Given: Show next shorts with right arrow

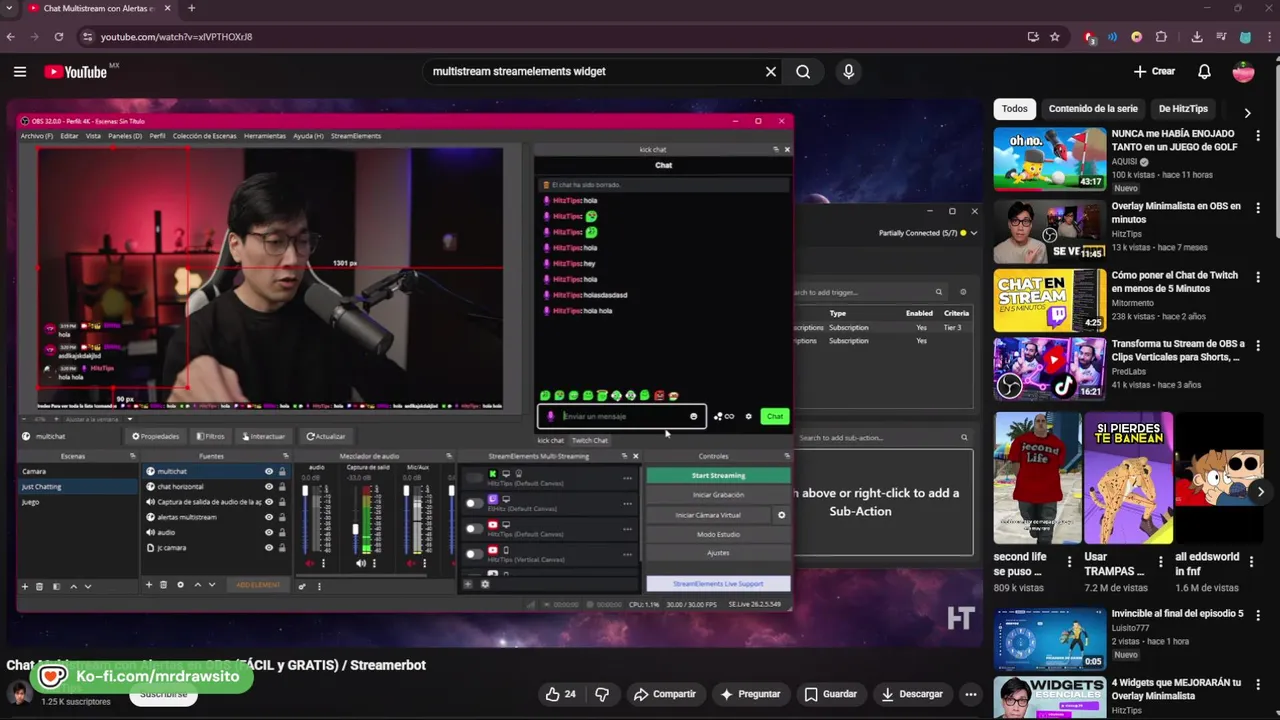Looking at the screenshot, I should pyautogui.click(x=1260, y=491).
